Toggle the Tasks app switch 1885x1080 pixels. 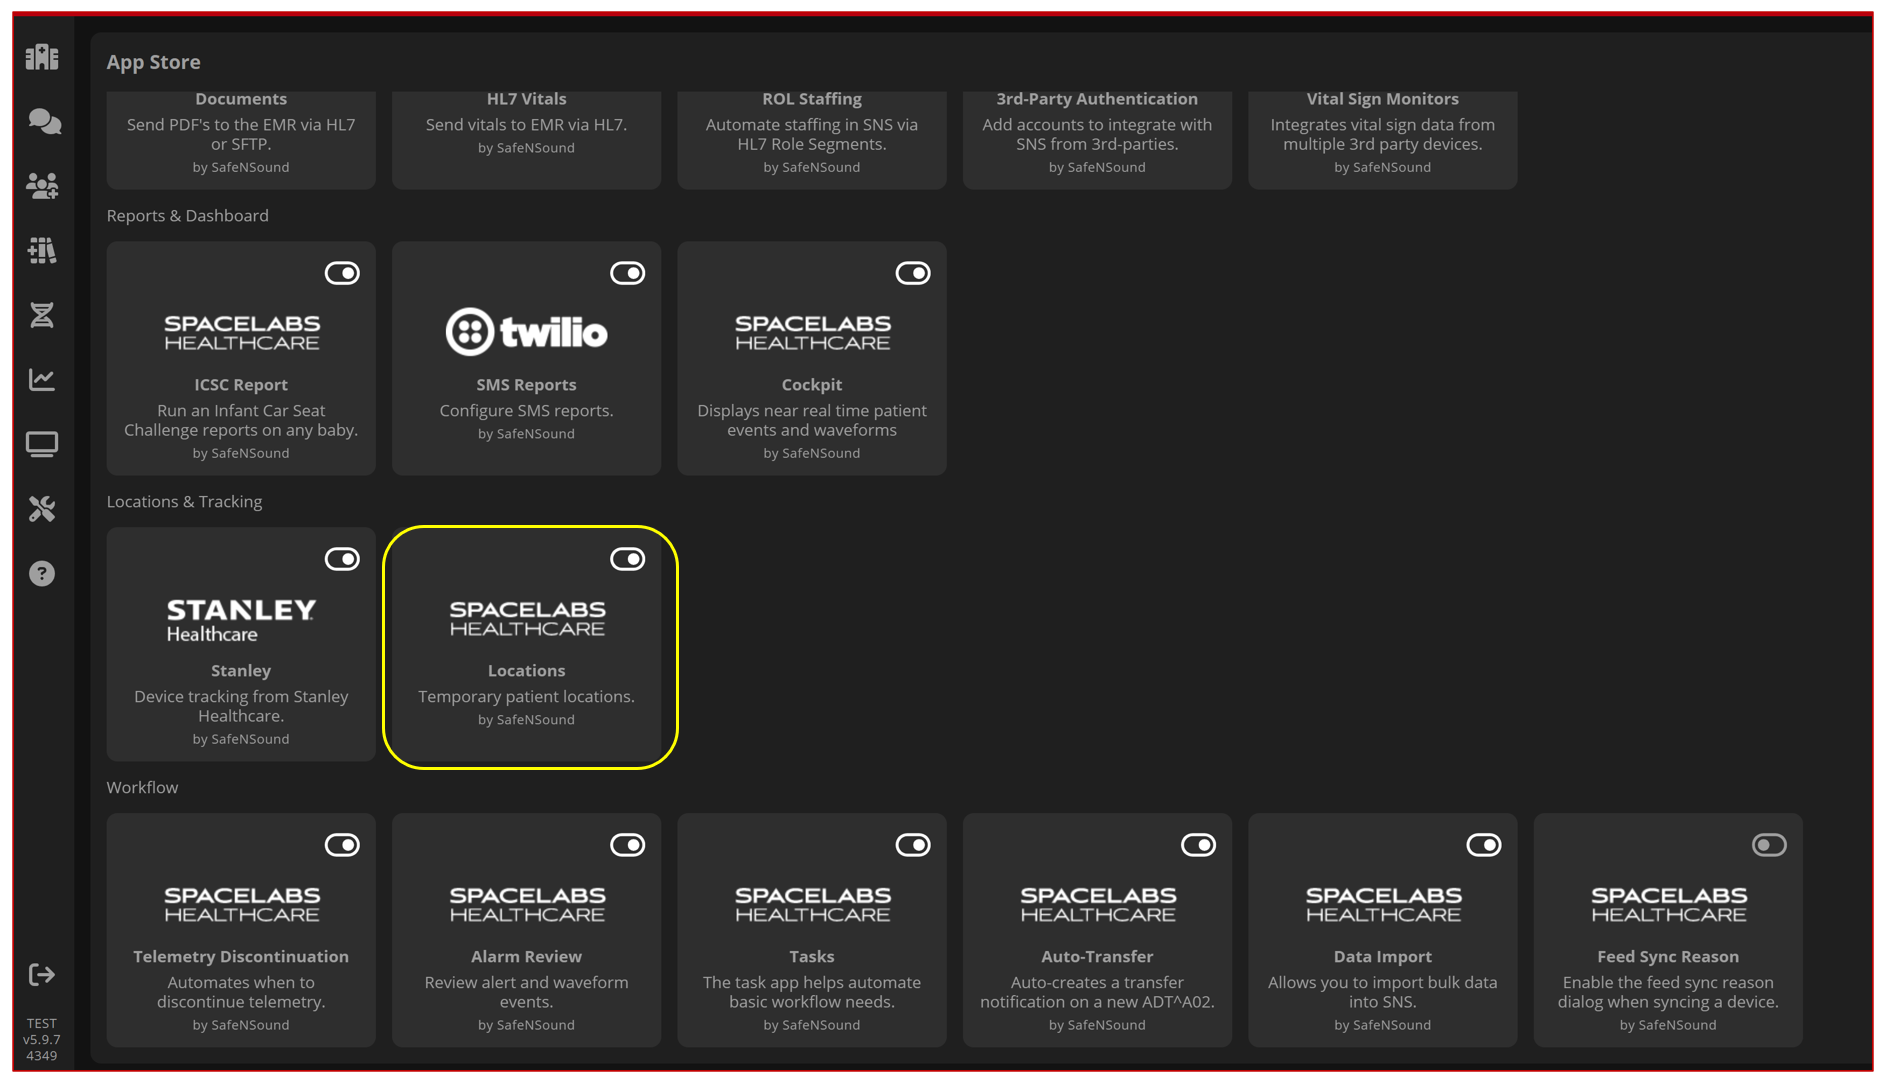tap(913, 845)
